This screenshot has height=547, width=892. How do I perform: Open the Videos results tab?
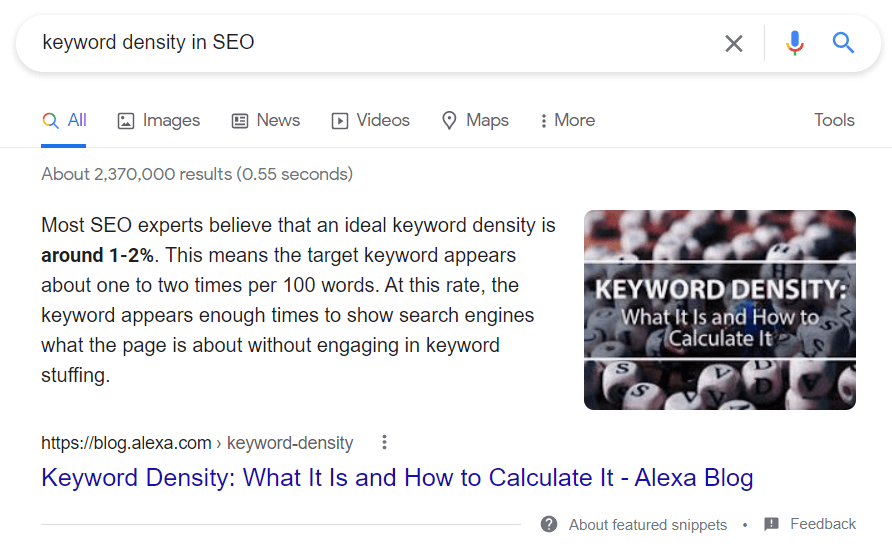[371, 120]
